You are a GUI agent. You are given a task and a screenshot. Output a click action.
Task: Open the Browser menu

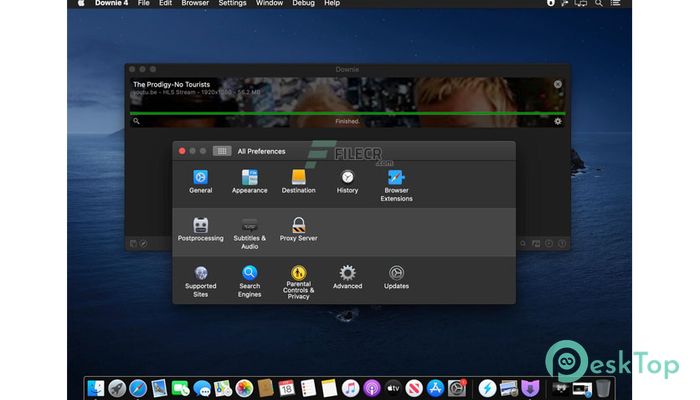coord(195,3)
